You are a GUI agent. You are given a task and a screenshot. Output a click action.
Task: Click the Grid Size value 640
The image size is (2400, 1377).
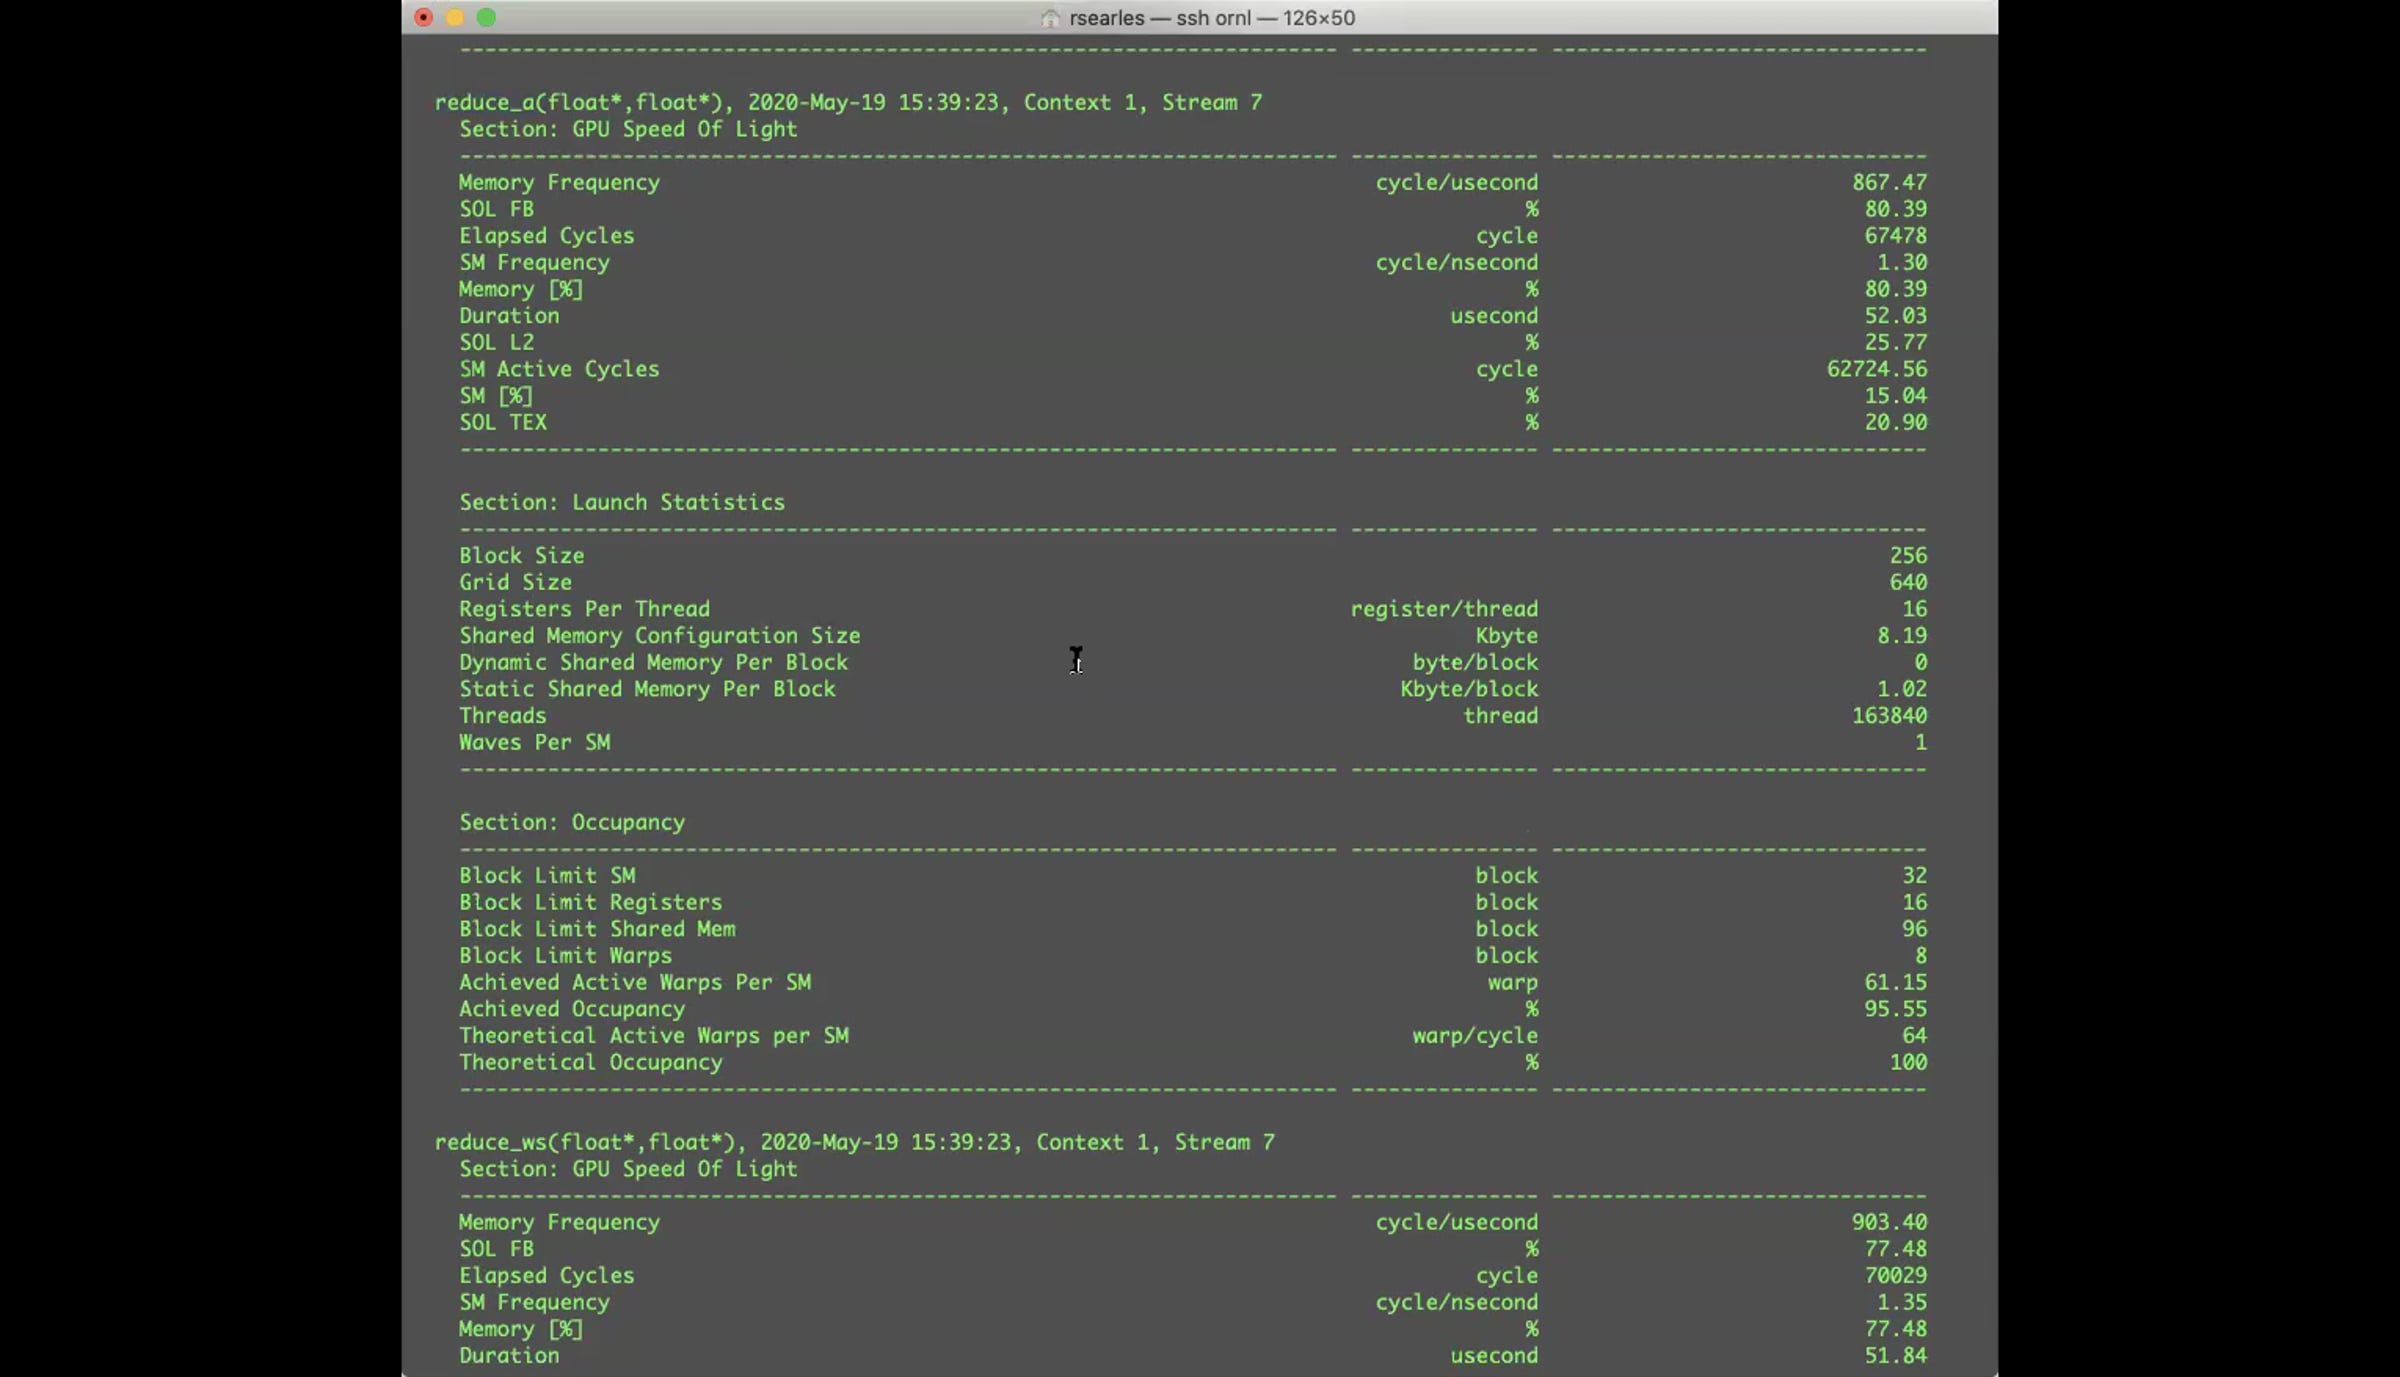[1908, 583]
